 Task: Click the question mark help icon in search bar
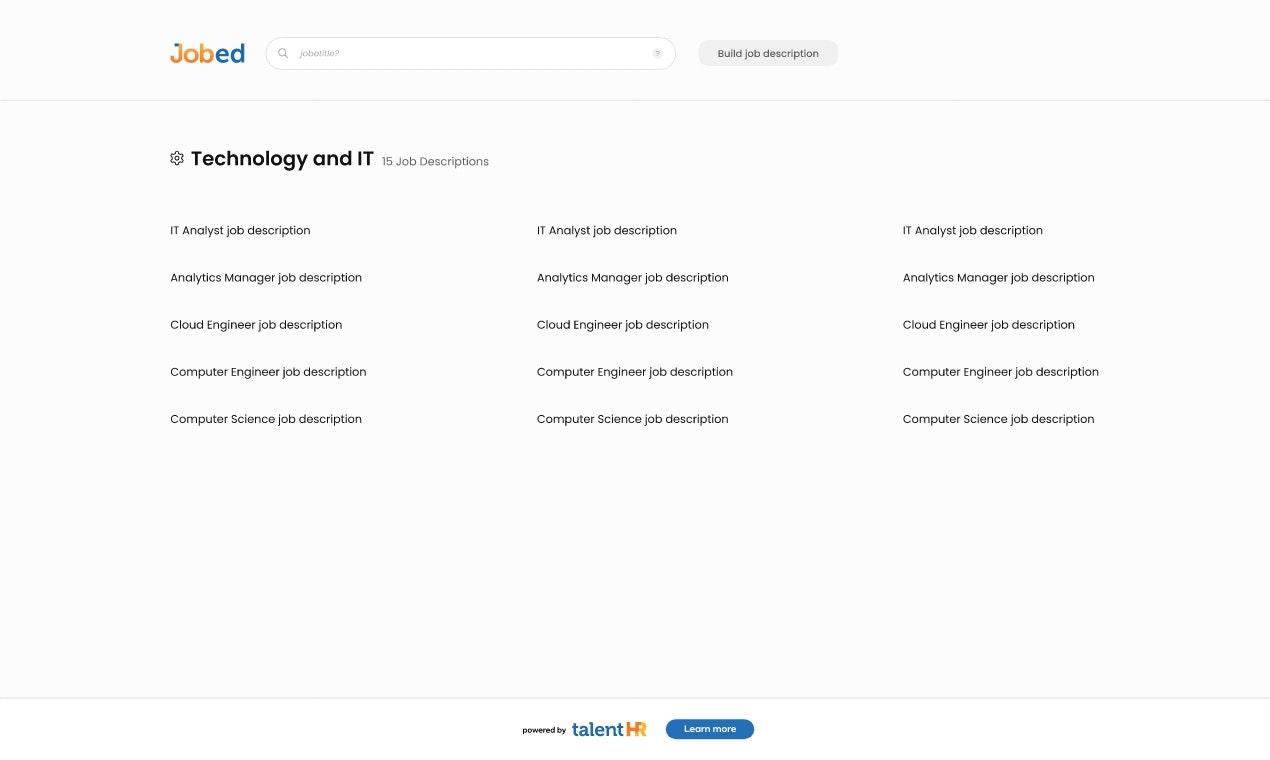click(x=657, y=54)
